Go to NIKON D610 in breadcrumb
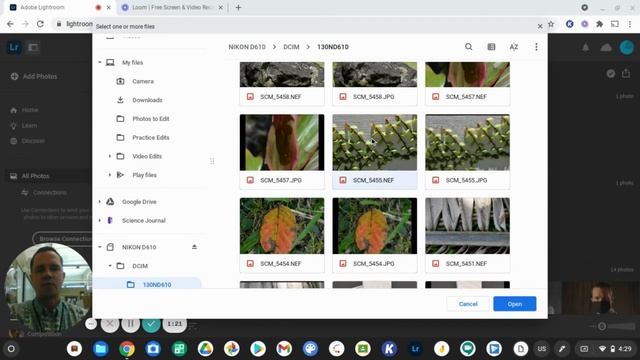 point(247,47)
